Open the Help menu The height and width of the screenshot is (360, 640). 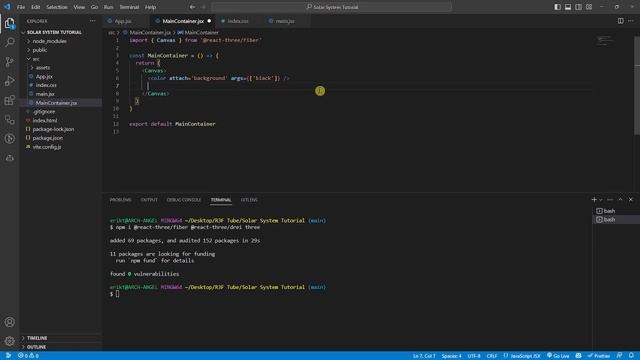click(x=150, y=7)
